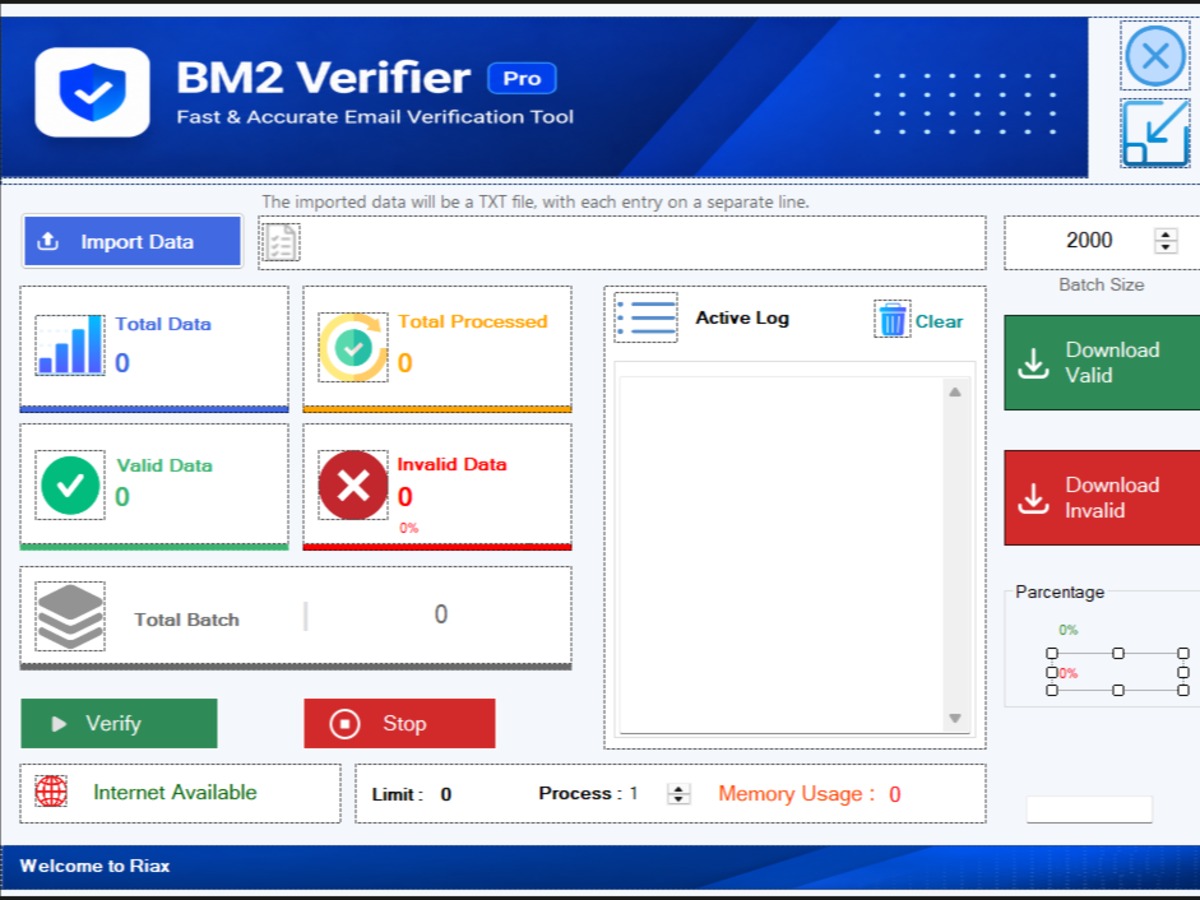Click the BM2 Verifier shield logo
This screenshot has height=900, width=1200.
click(92, 92)
